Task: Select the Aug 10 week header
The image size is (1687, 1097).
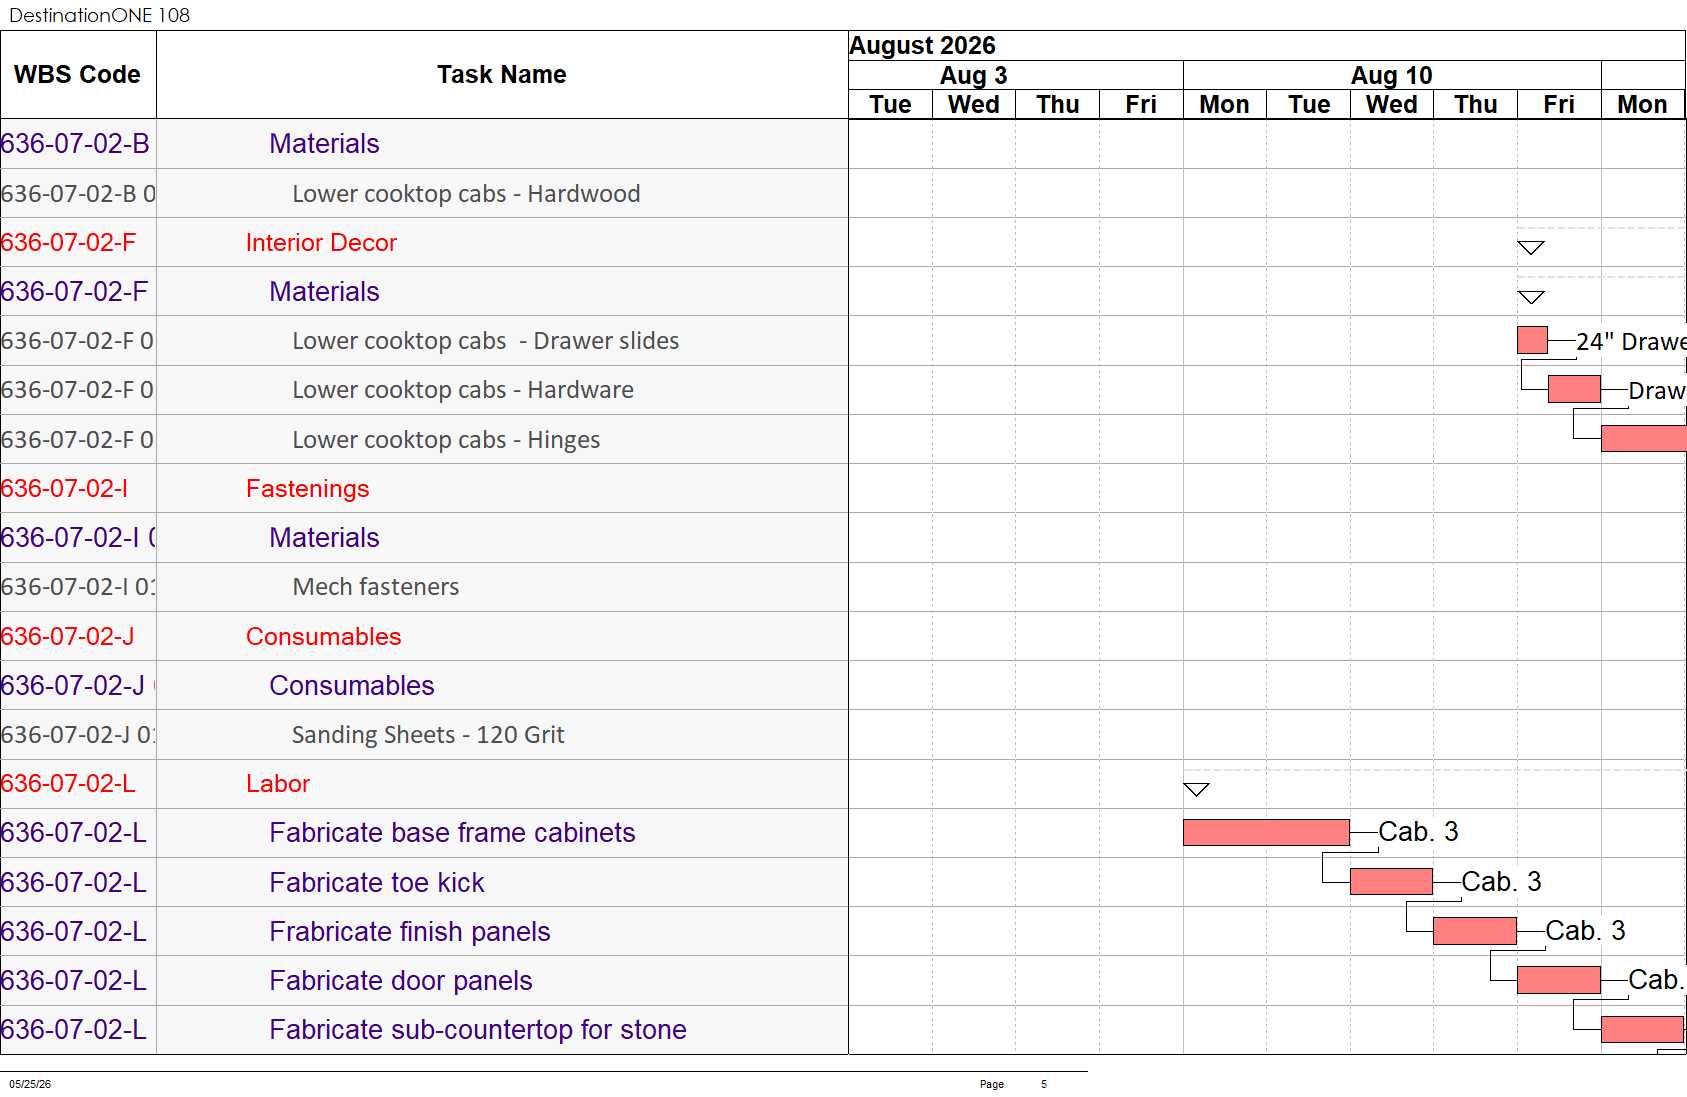Action: point(1392,76)
